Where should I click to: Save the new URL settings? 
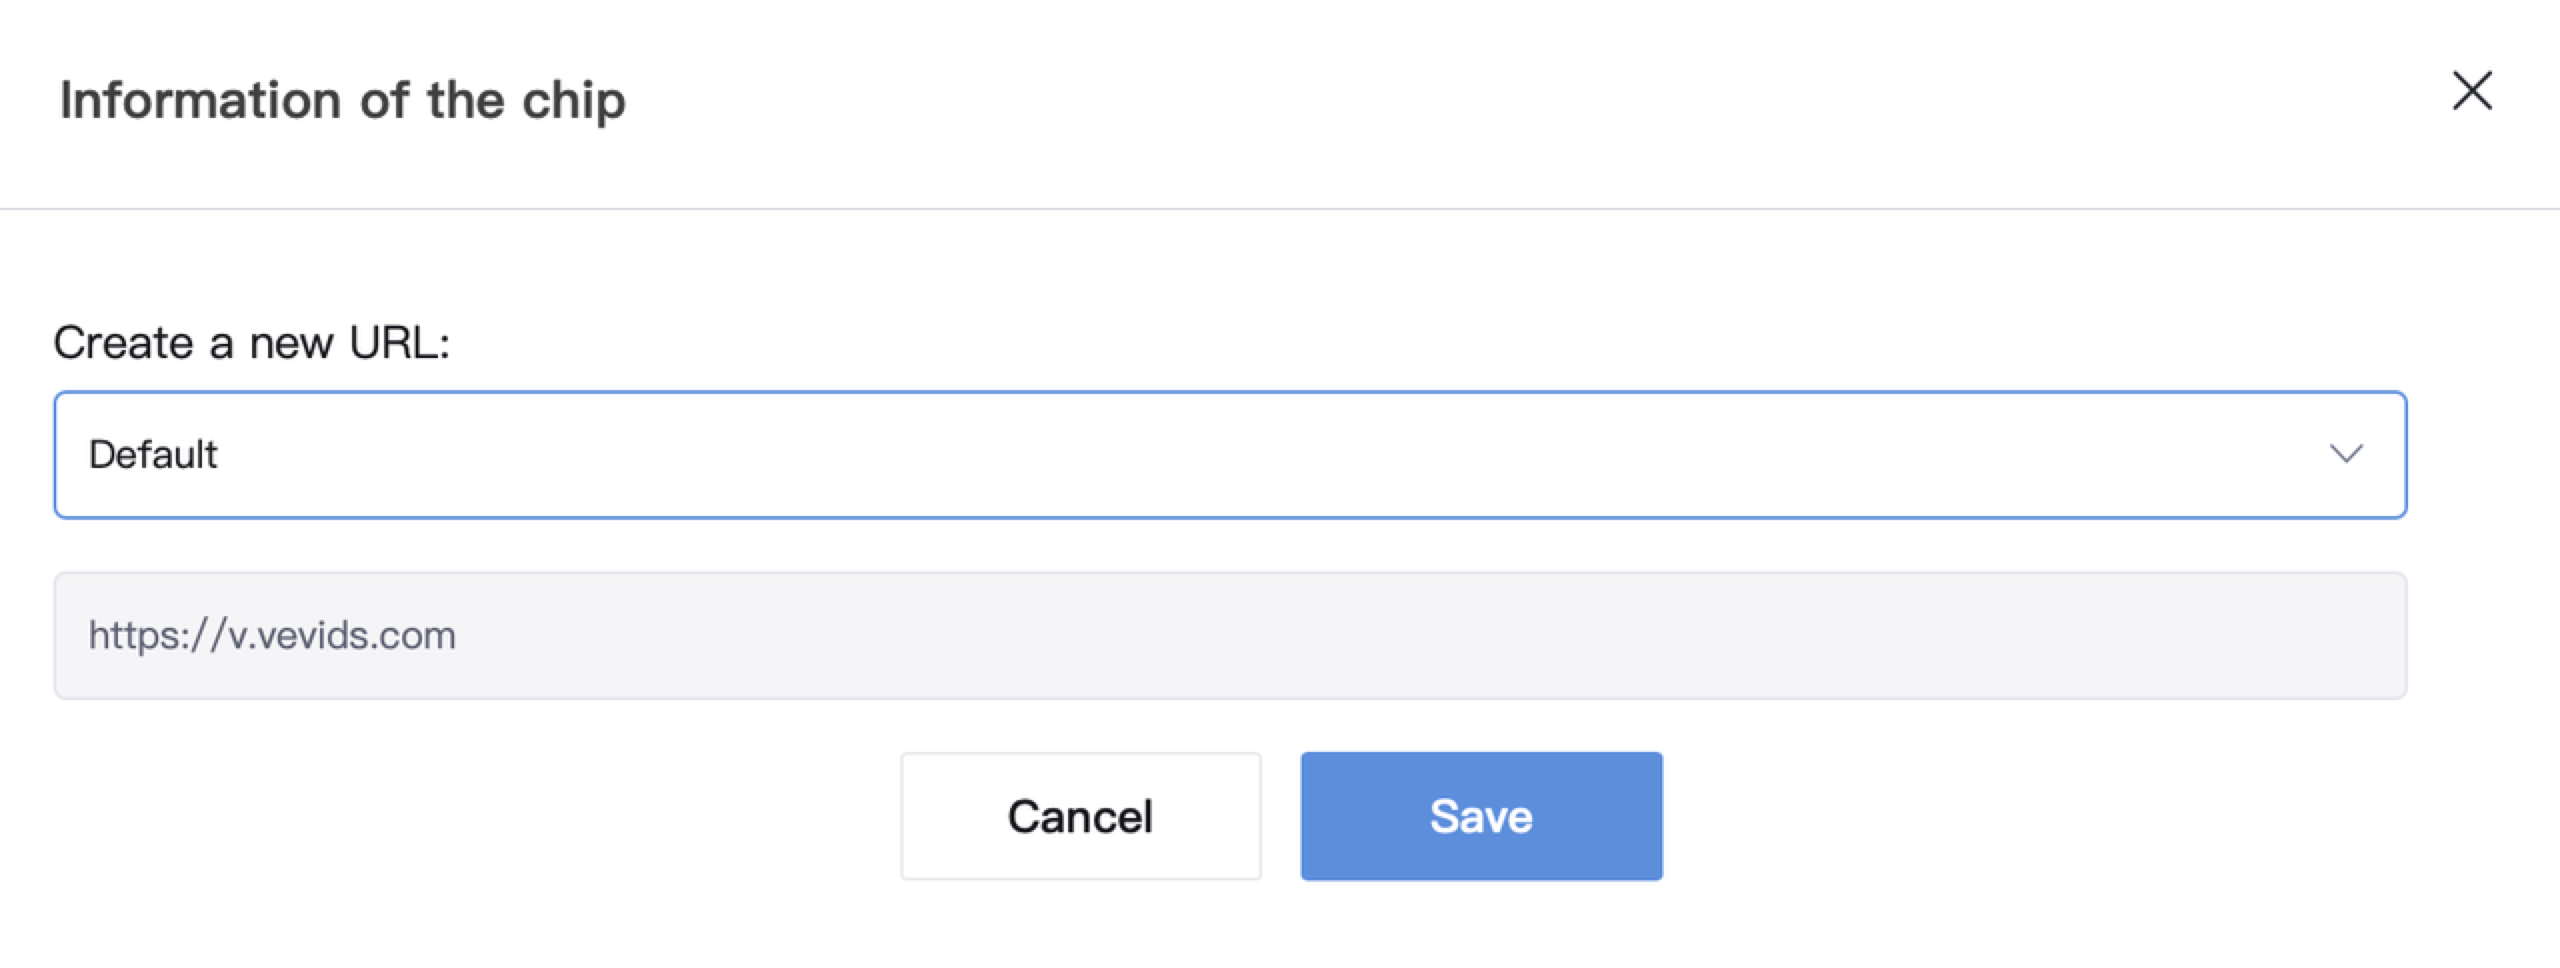pos(1481,816)
